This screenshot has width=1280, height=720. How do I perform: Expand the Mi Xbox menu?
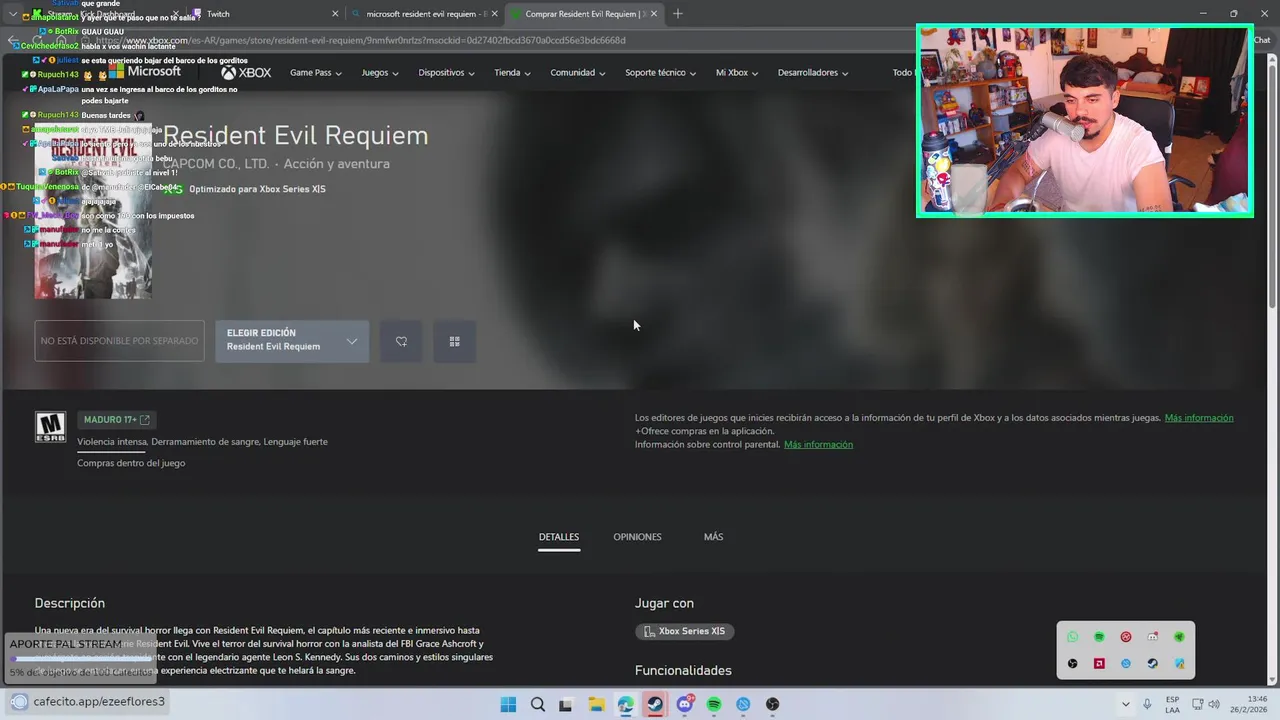737,73
